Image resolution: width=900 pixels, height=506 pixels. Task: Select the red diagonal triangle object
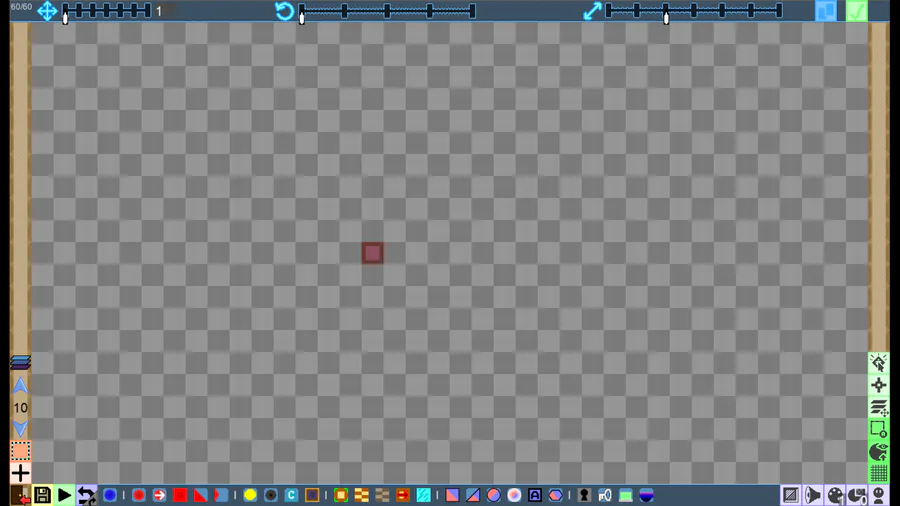[200, 495]
